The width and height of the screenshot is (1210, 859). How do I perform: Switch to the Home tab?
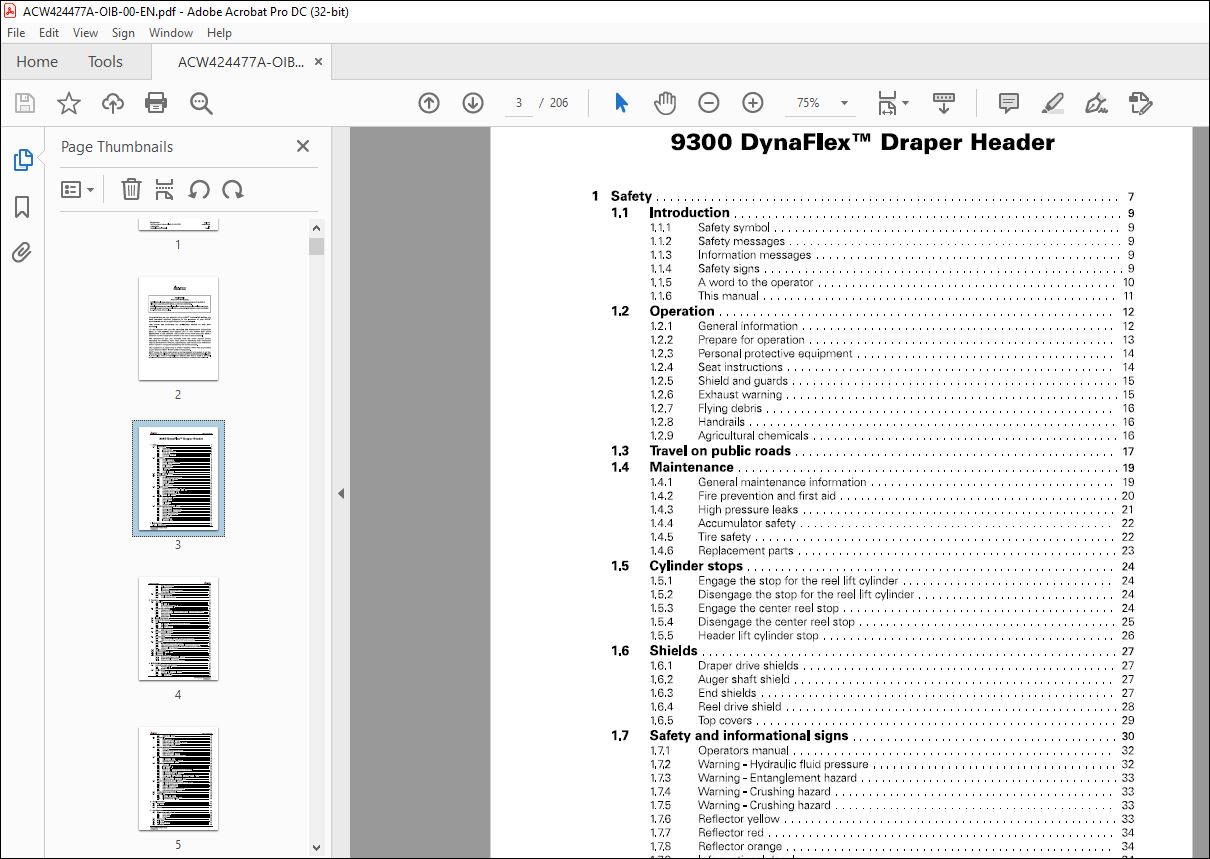click(x=37, y=62)
